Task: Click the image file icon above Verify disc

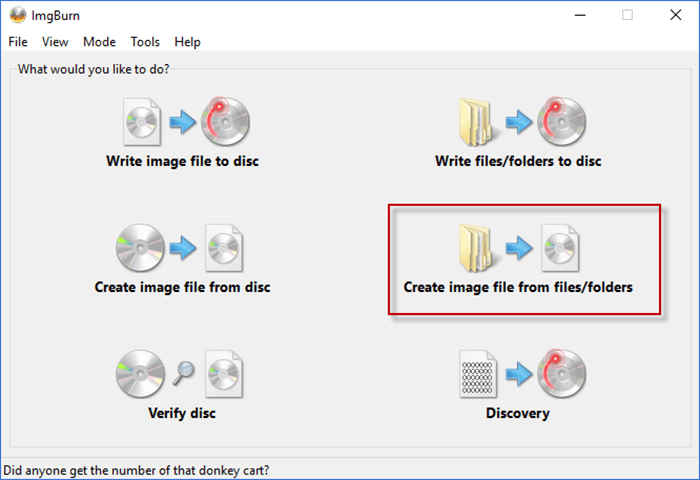Action: coord(224,374)
